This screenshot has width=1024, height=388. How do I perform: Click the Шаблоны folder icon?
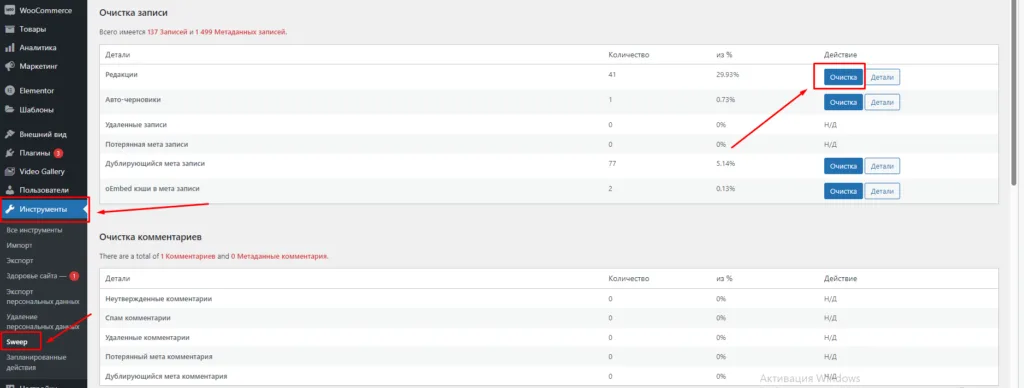point(10,110)
